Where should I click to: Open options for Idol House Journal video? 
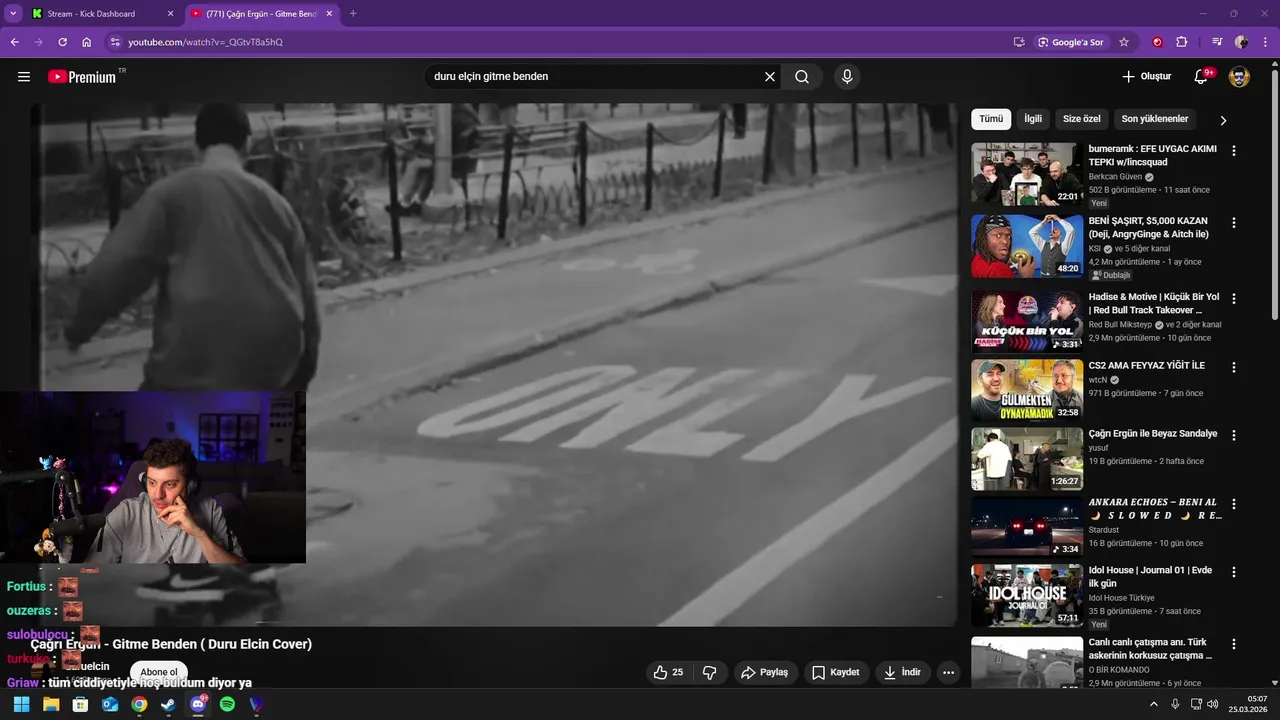tap(1234, 572)
